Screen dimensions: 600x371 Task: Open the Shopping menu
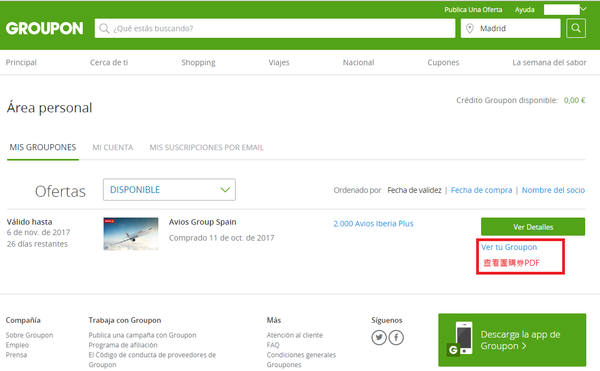click(x=198, y=62)
